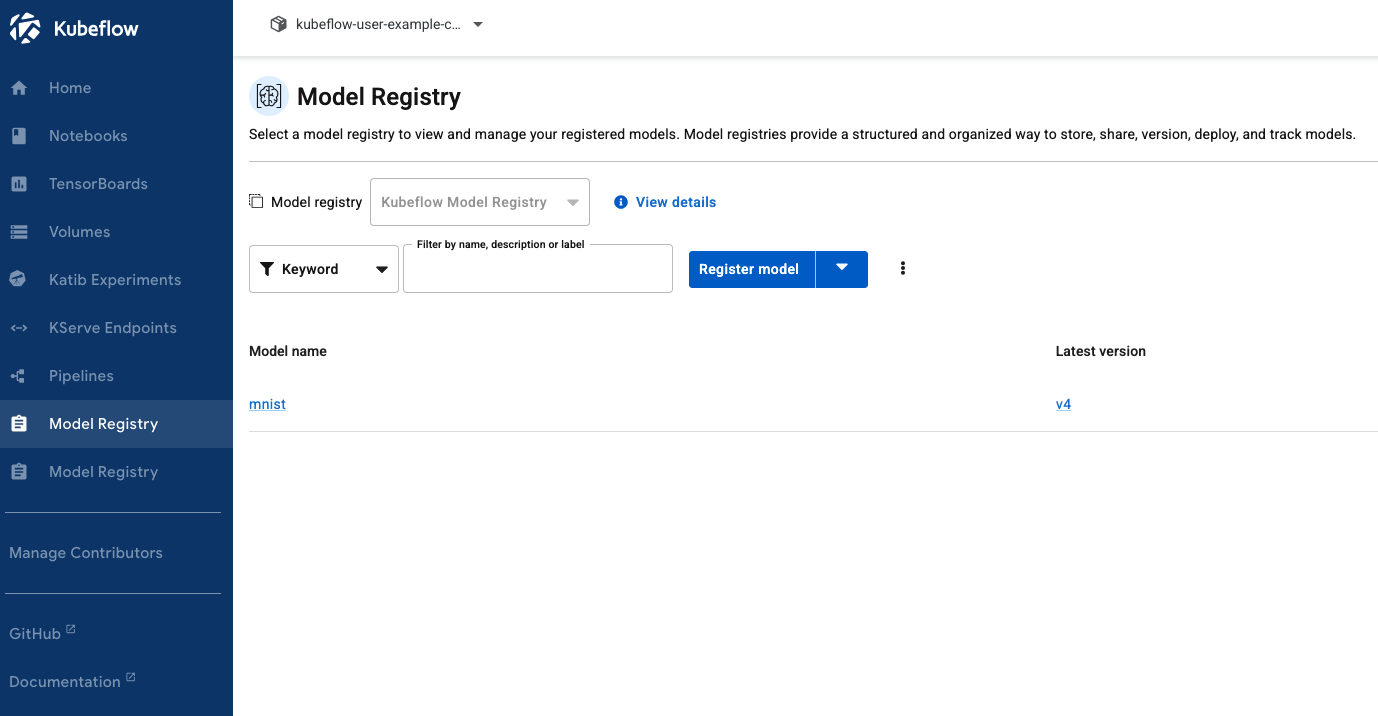Viewport: 1378px width, 716px height.
Task: Click the info icon next to View details
Action: click(622, 202)
